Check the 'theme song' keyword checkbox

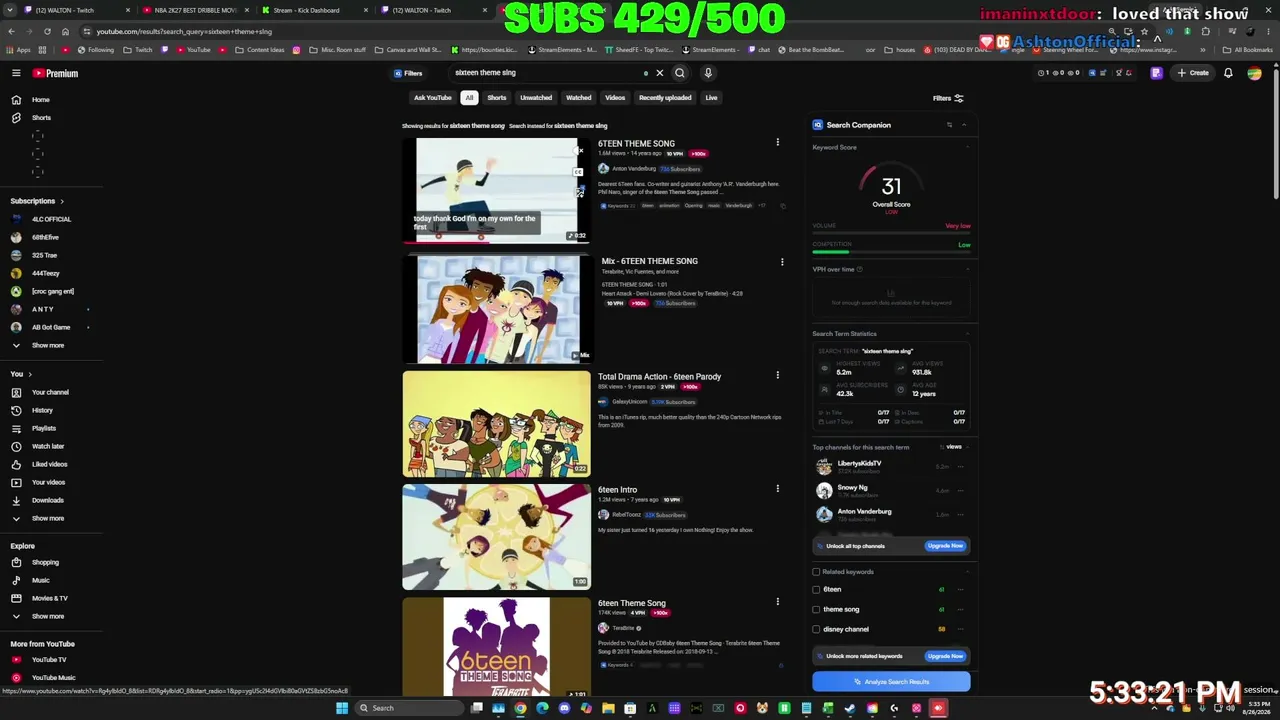click(816, 609)
